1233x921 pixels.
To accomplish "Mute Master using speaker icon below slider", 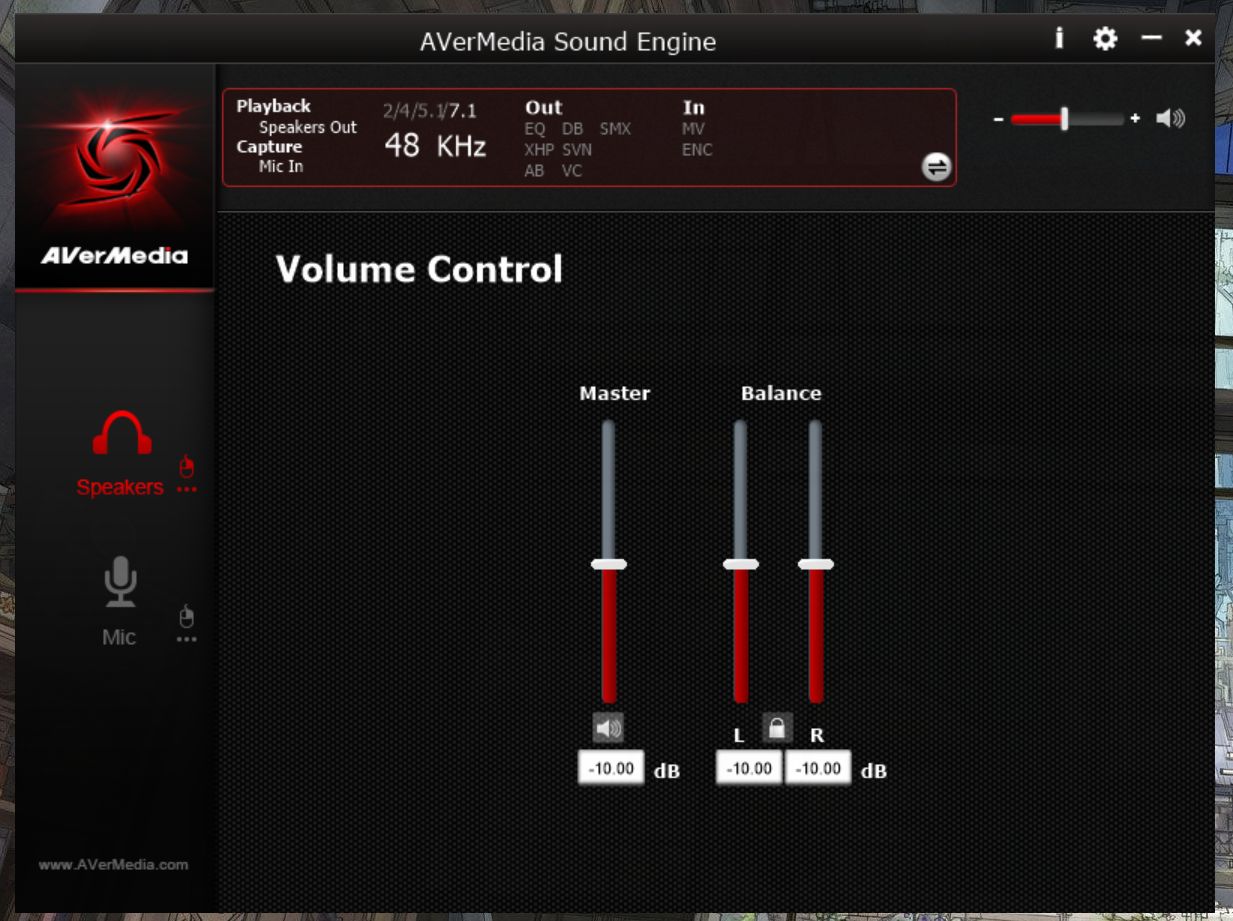I will pyautogui.click(x=608, y=728).
